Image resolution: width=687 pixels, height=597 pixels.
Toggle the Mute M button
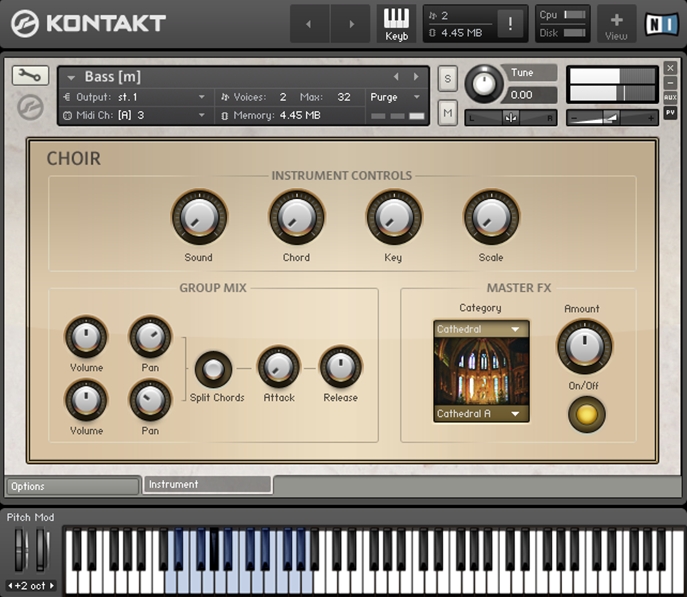coord(447,113)
